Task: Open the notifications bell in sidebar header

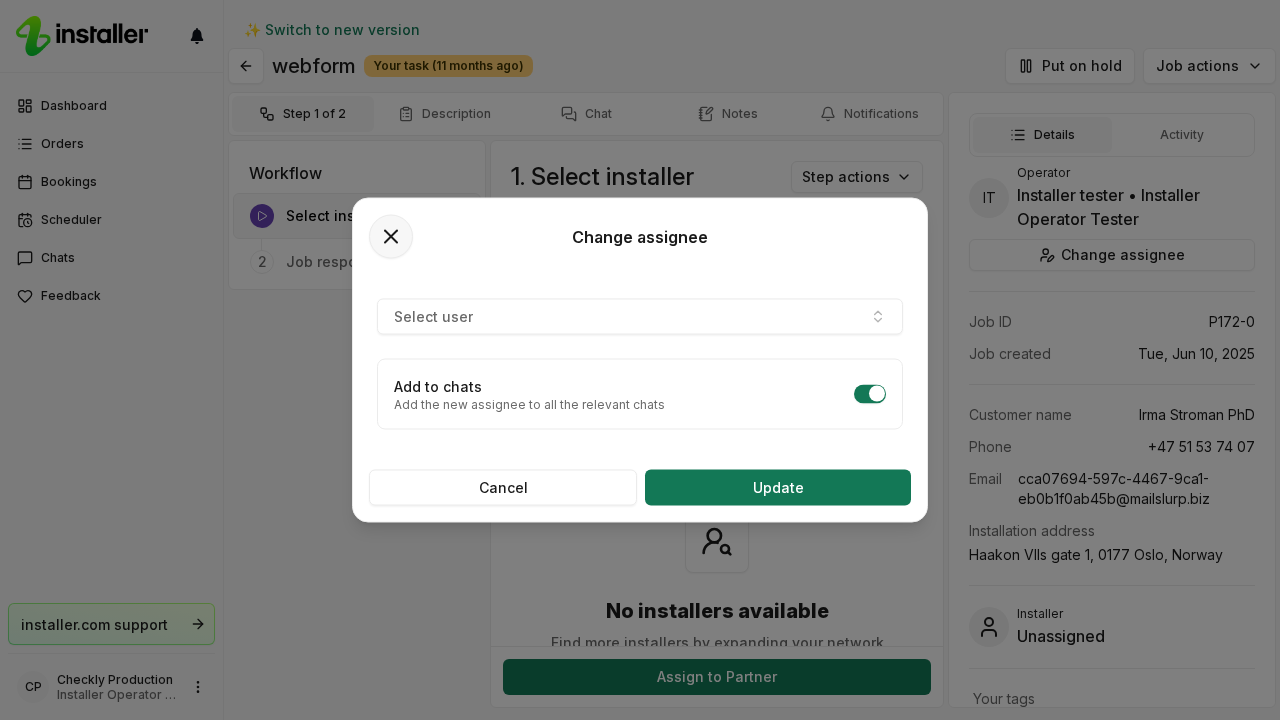Action: tap(197, 36)
